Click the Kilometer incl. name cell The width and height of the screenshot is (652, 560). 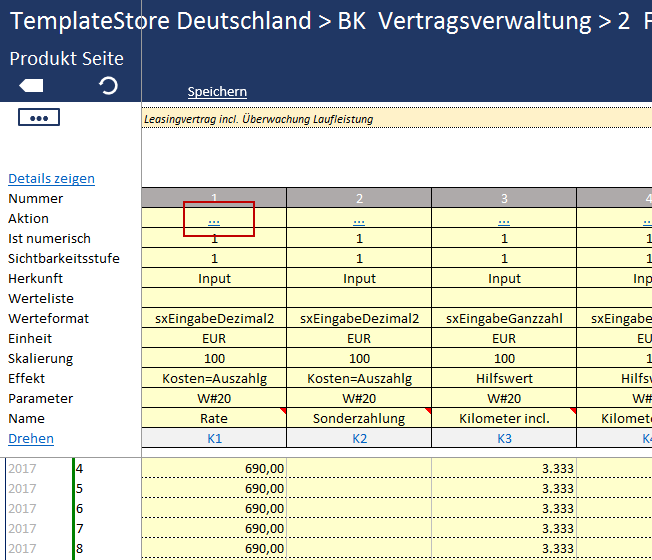pos(504,419)
